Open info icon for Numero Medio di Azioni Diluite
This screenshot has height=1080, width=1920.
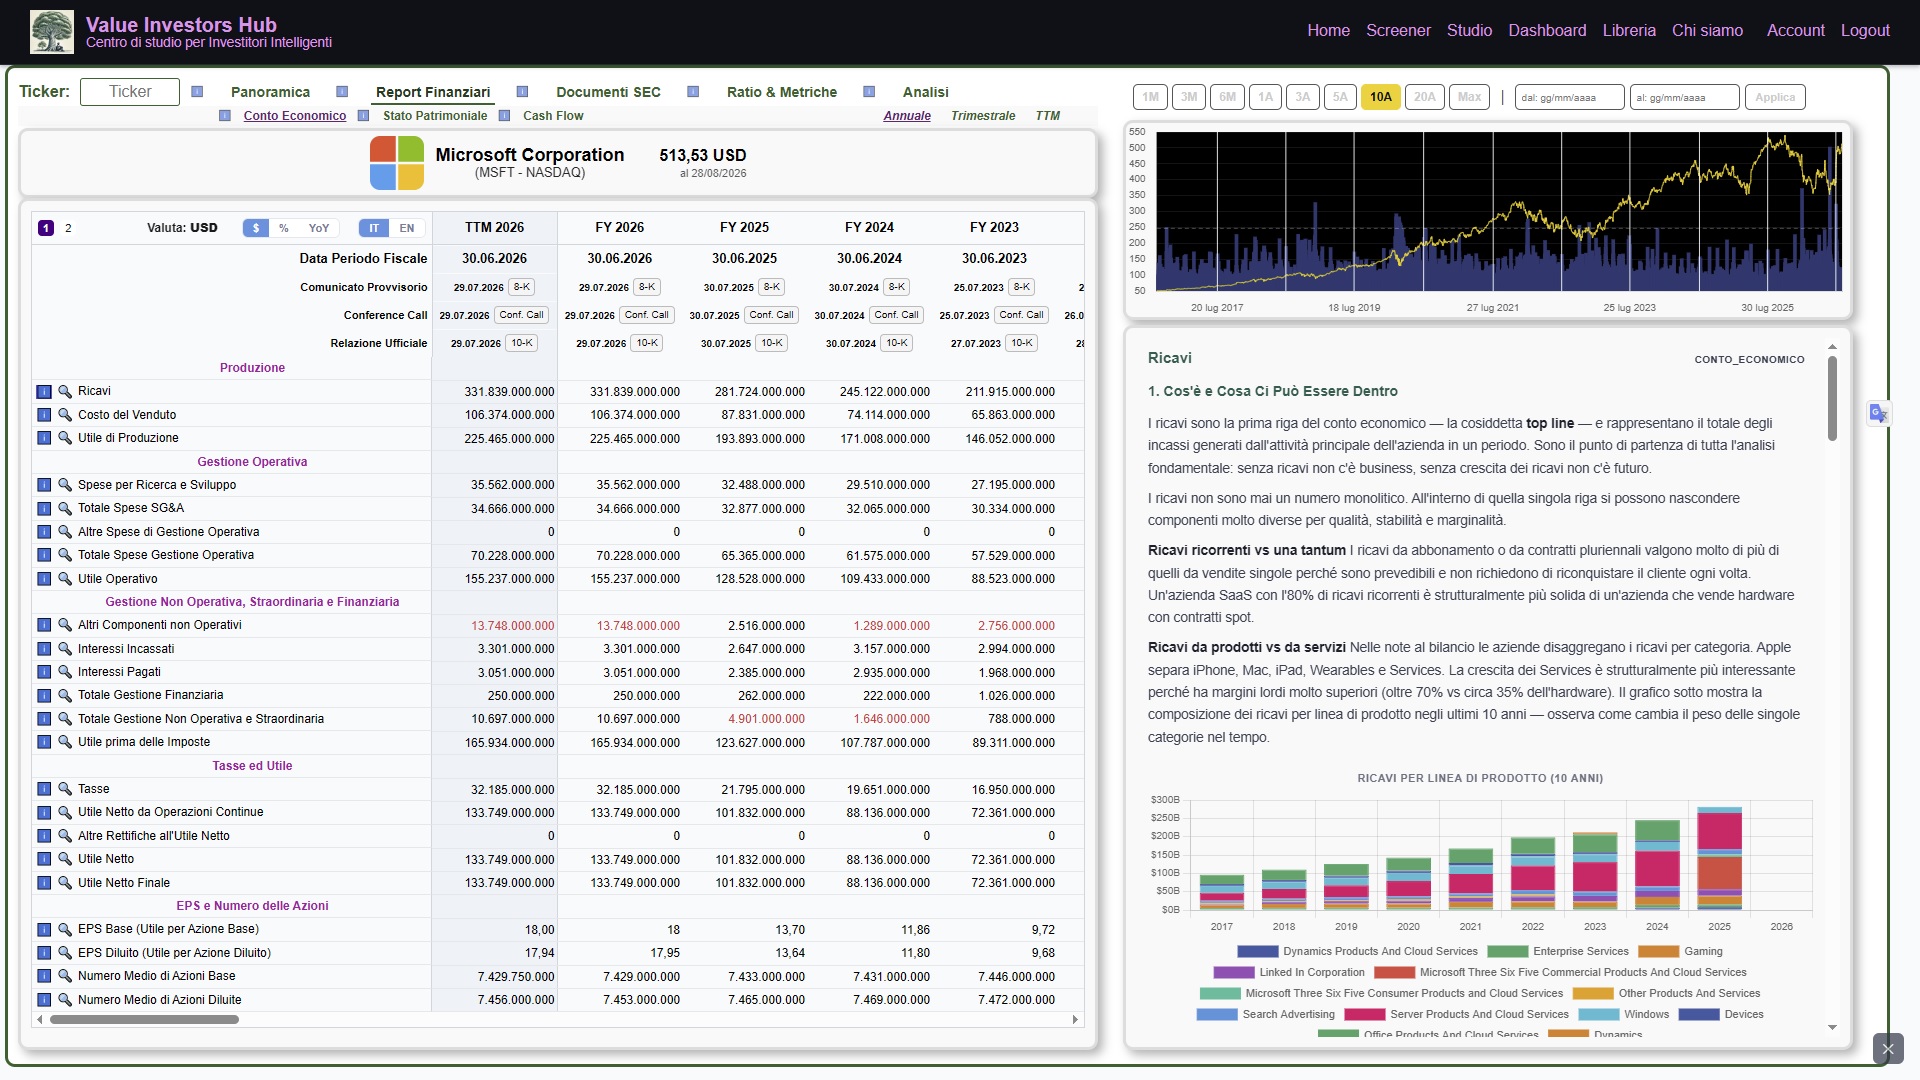point(44,1000)
